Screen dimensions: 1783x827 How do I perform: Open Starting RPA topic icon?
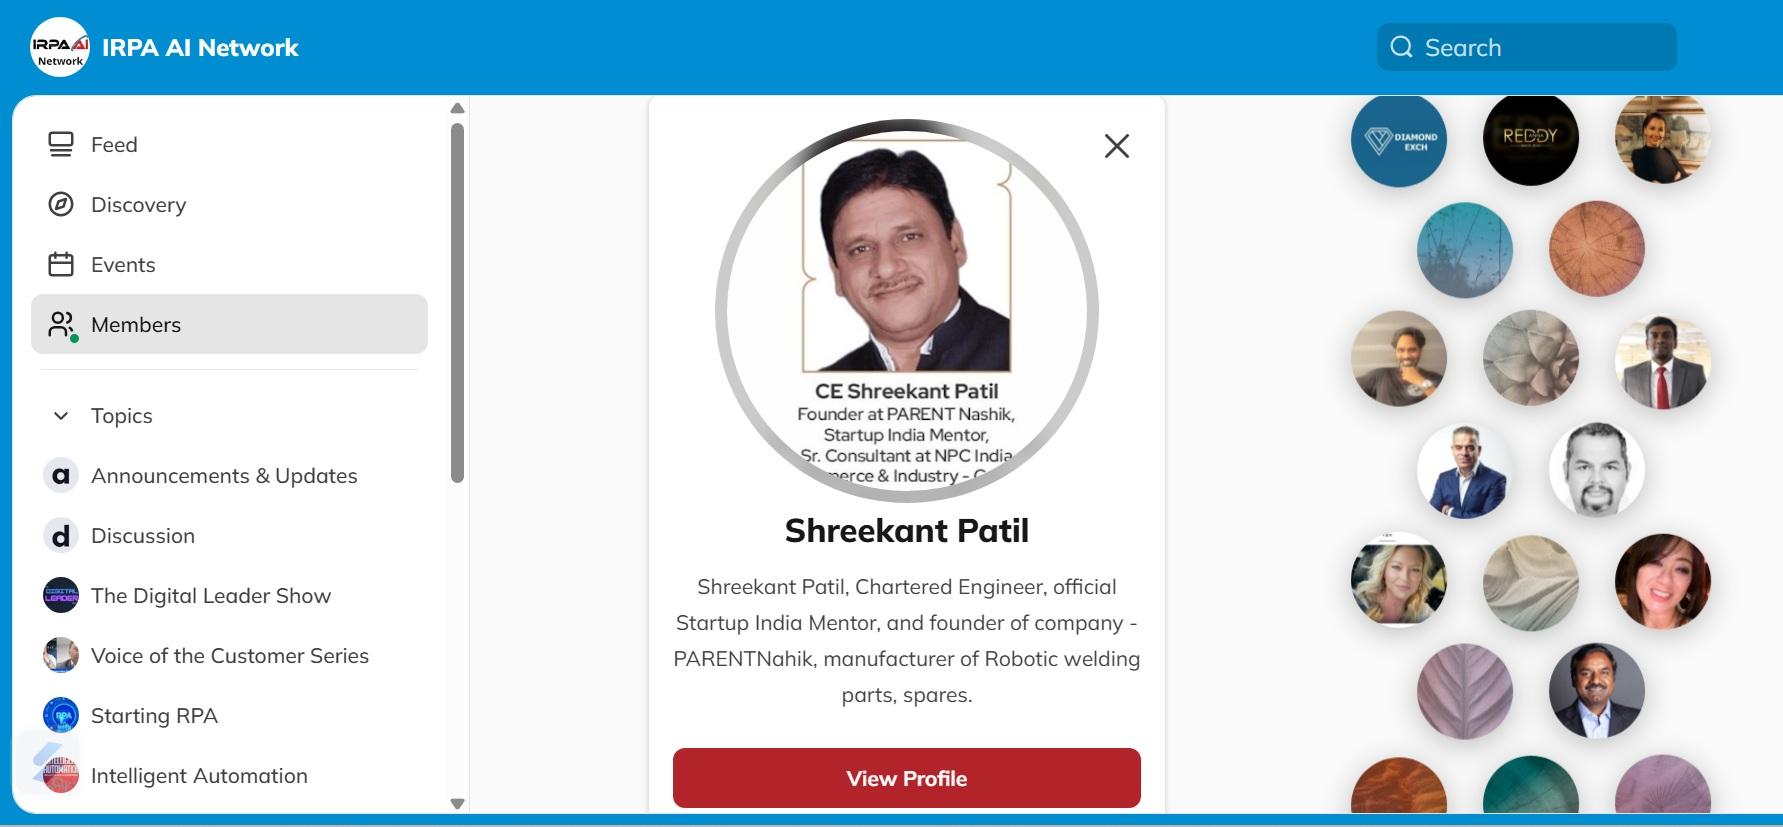tap(61, 715)
